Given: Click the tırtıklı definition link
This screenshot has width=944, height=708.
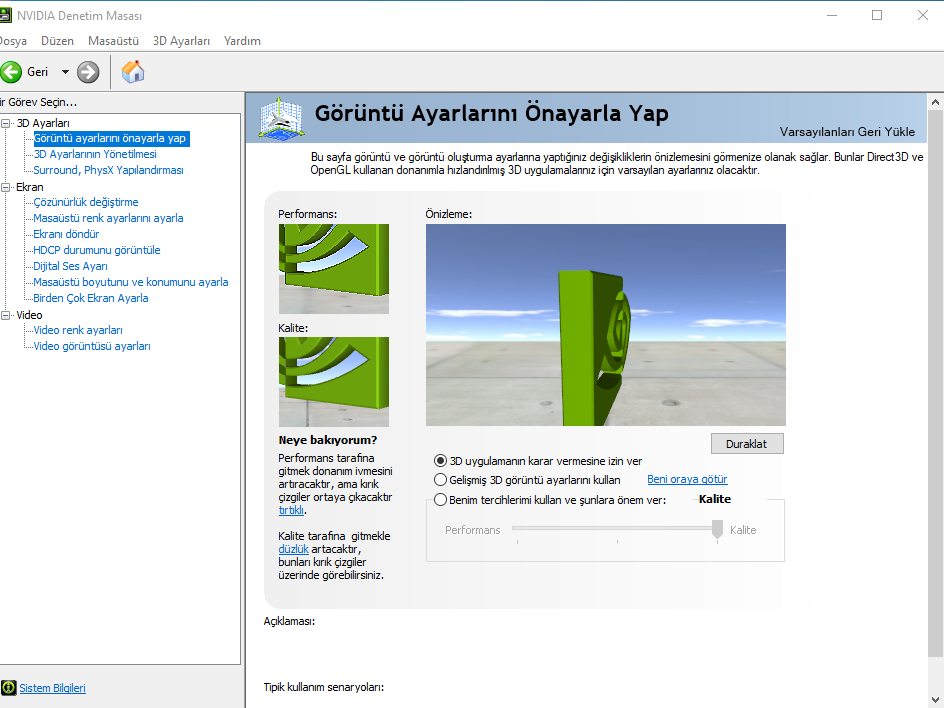Looking at the screenshot, I should point(291,510).
